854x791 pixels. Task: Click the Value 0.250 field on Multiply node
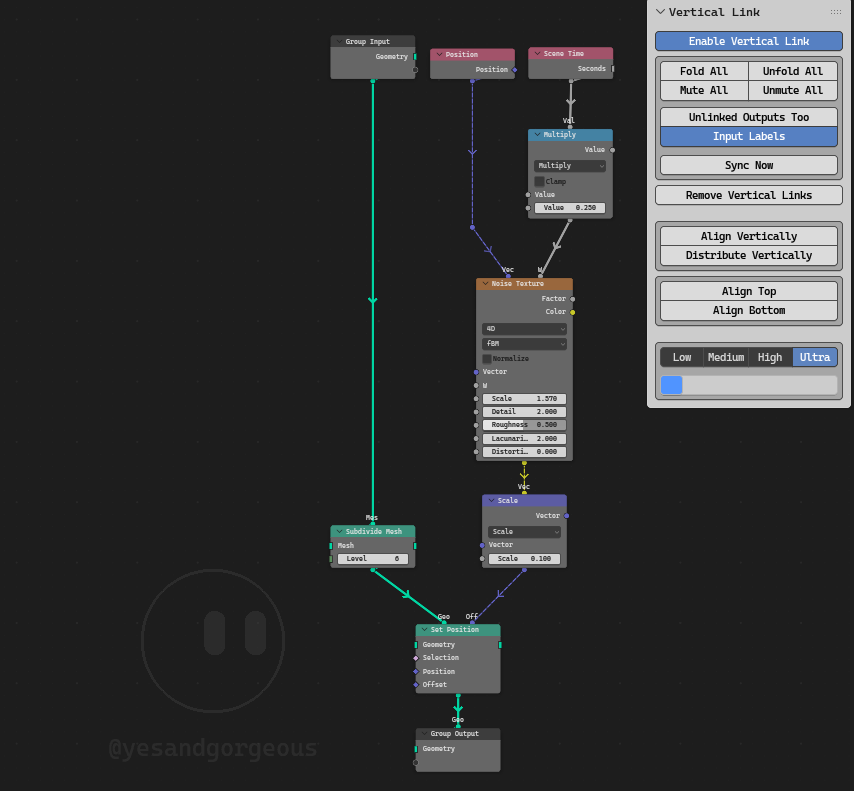click(569, 208)
